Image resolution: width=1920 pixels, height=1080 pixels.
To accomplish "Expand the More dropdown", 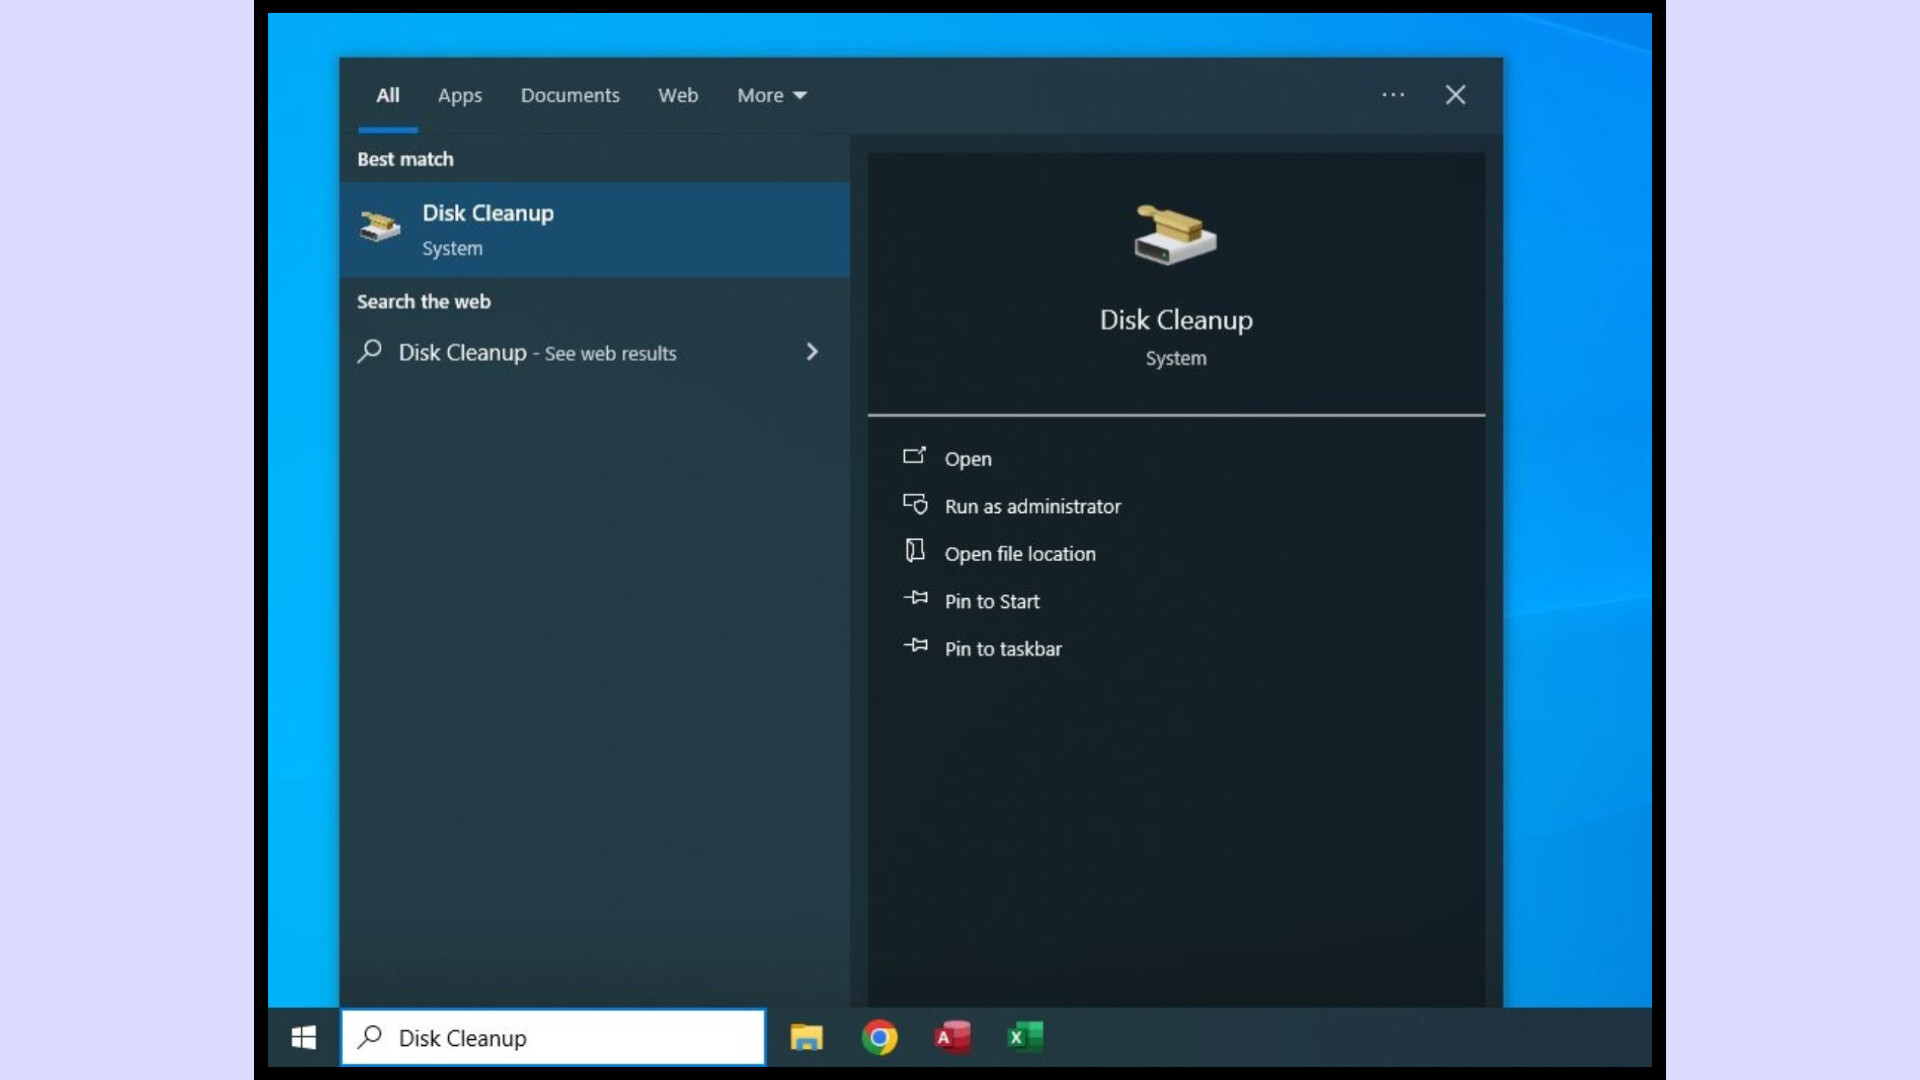I will pyautogui.click(x=772, y=96).
